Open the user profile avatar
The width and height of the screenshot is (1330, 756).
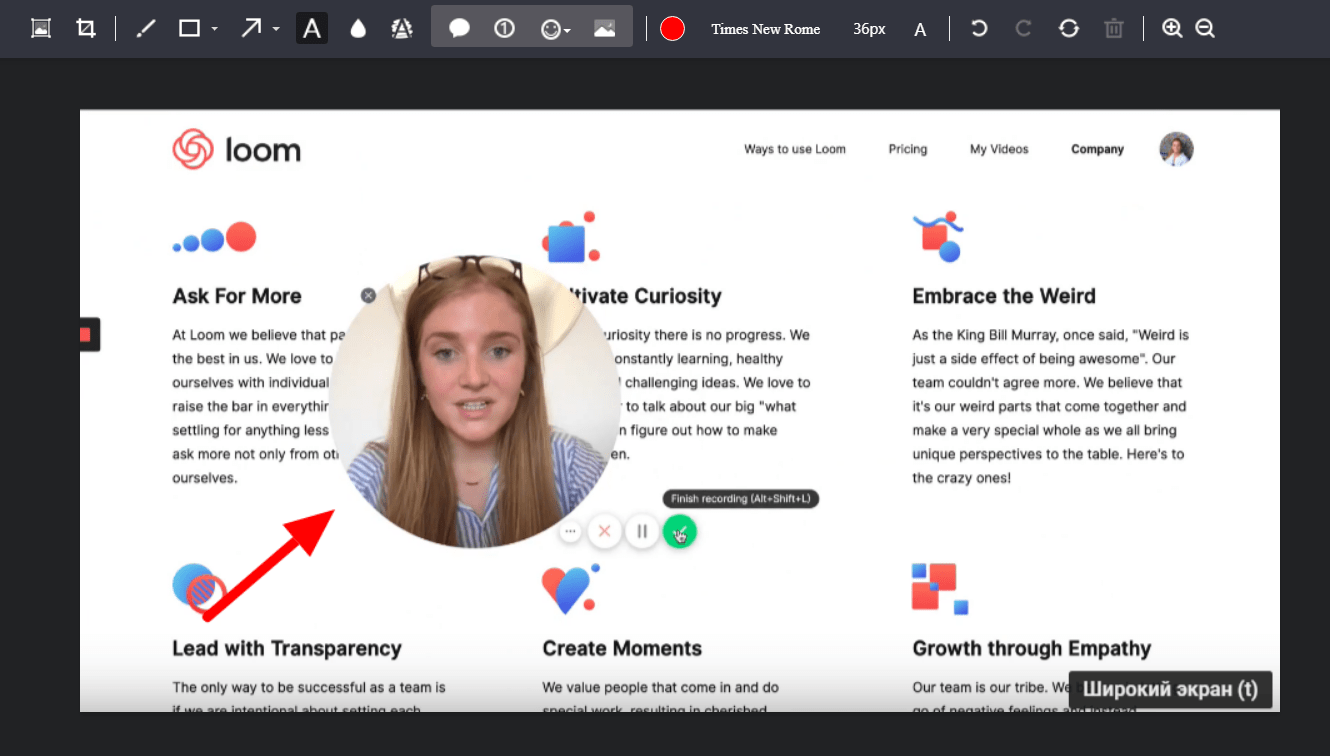point(1176,149)
